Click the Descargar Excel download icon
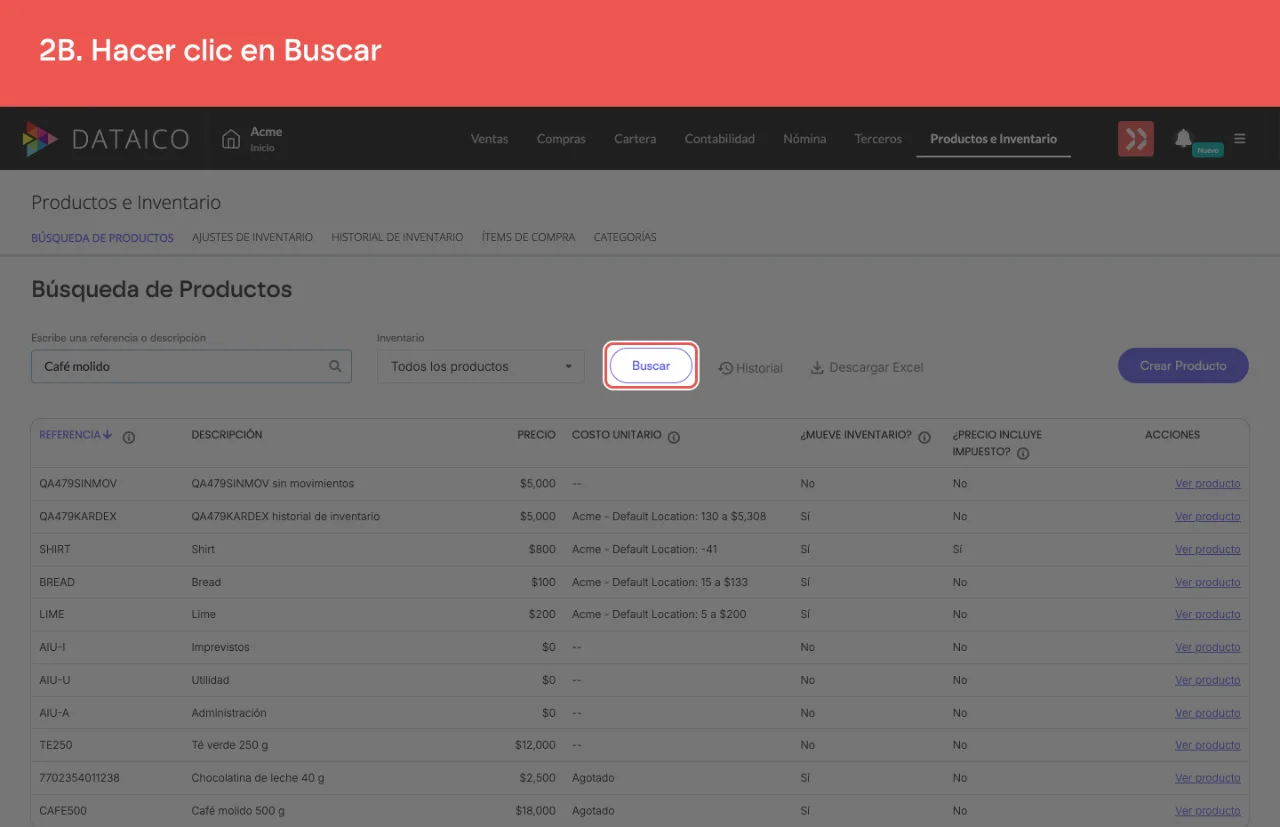 817,367
